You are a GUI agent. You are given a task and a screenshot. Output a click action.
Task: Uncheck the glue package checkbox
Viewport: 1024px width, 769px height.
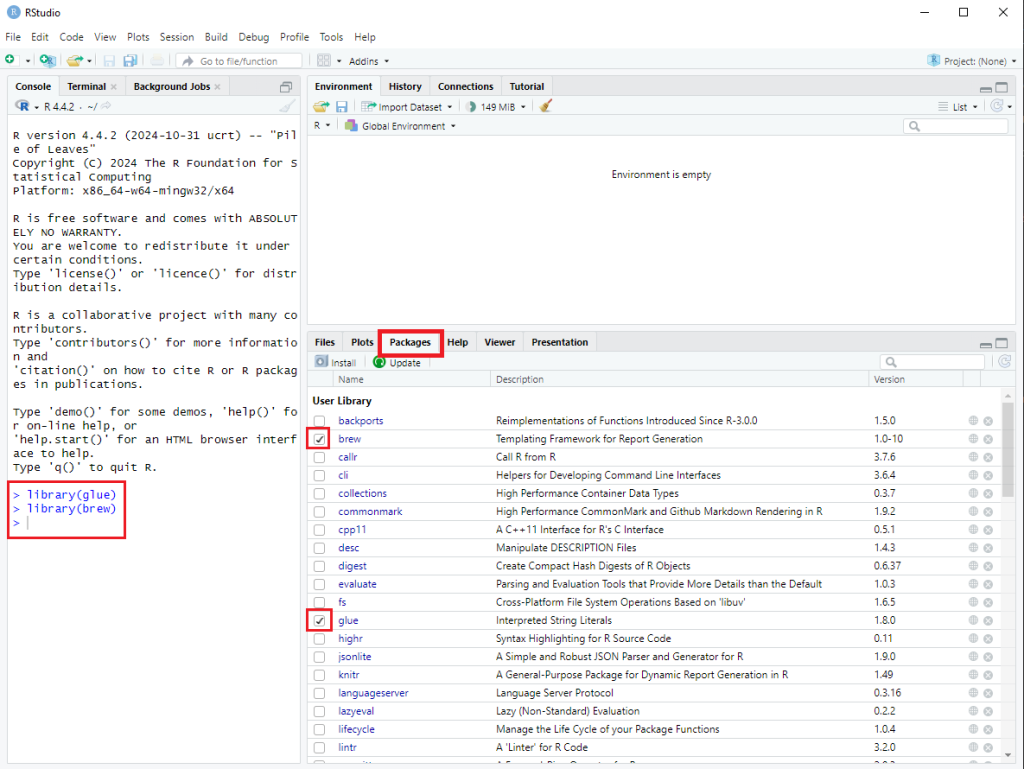[319, 621]
